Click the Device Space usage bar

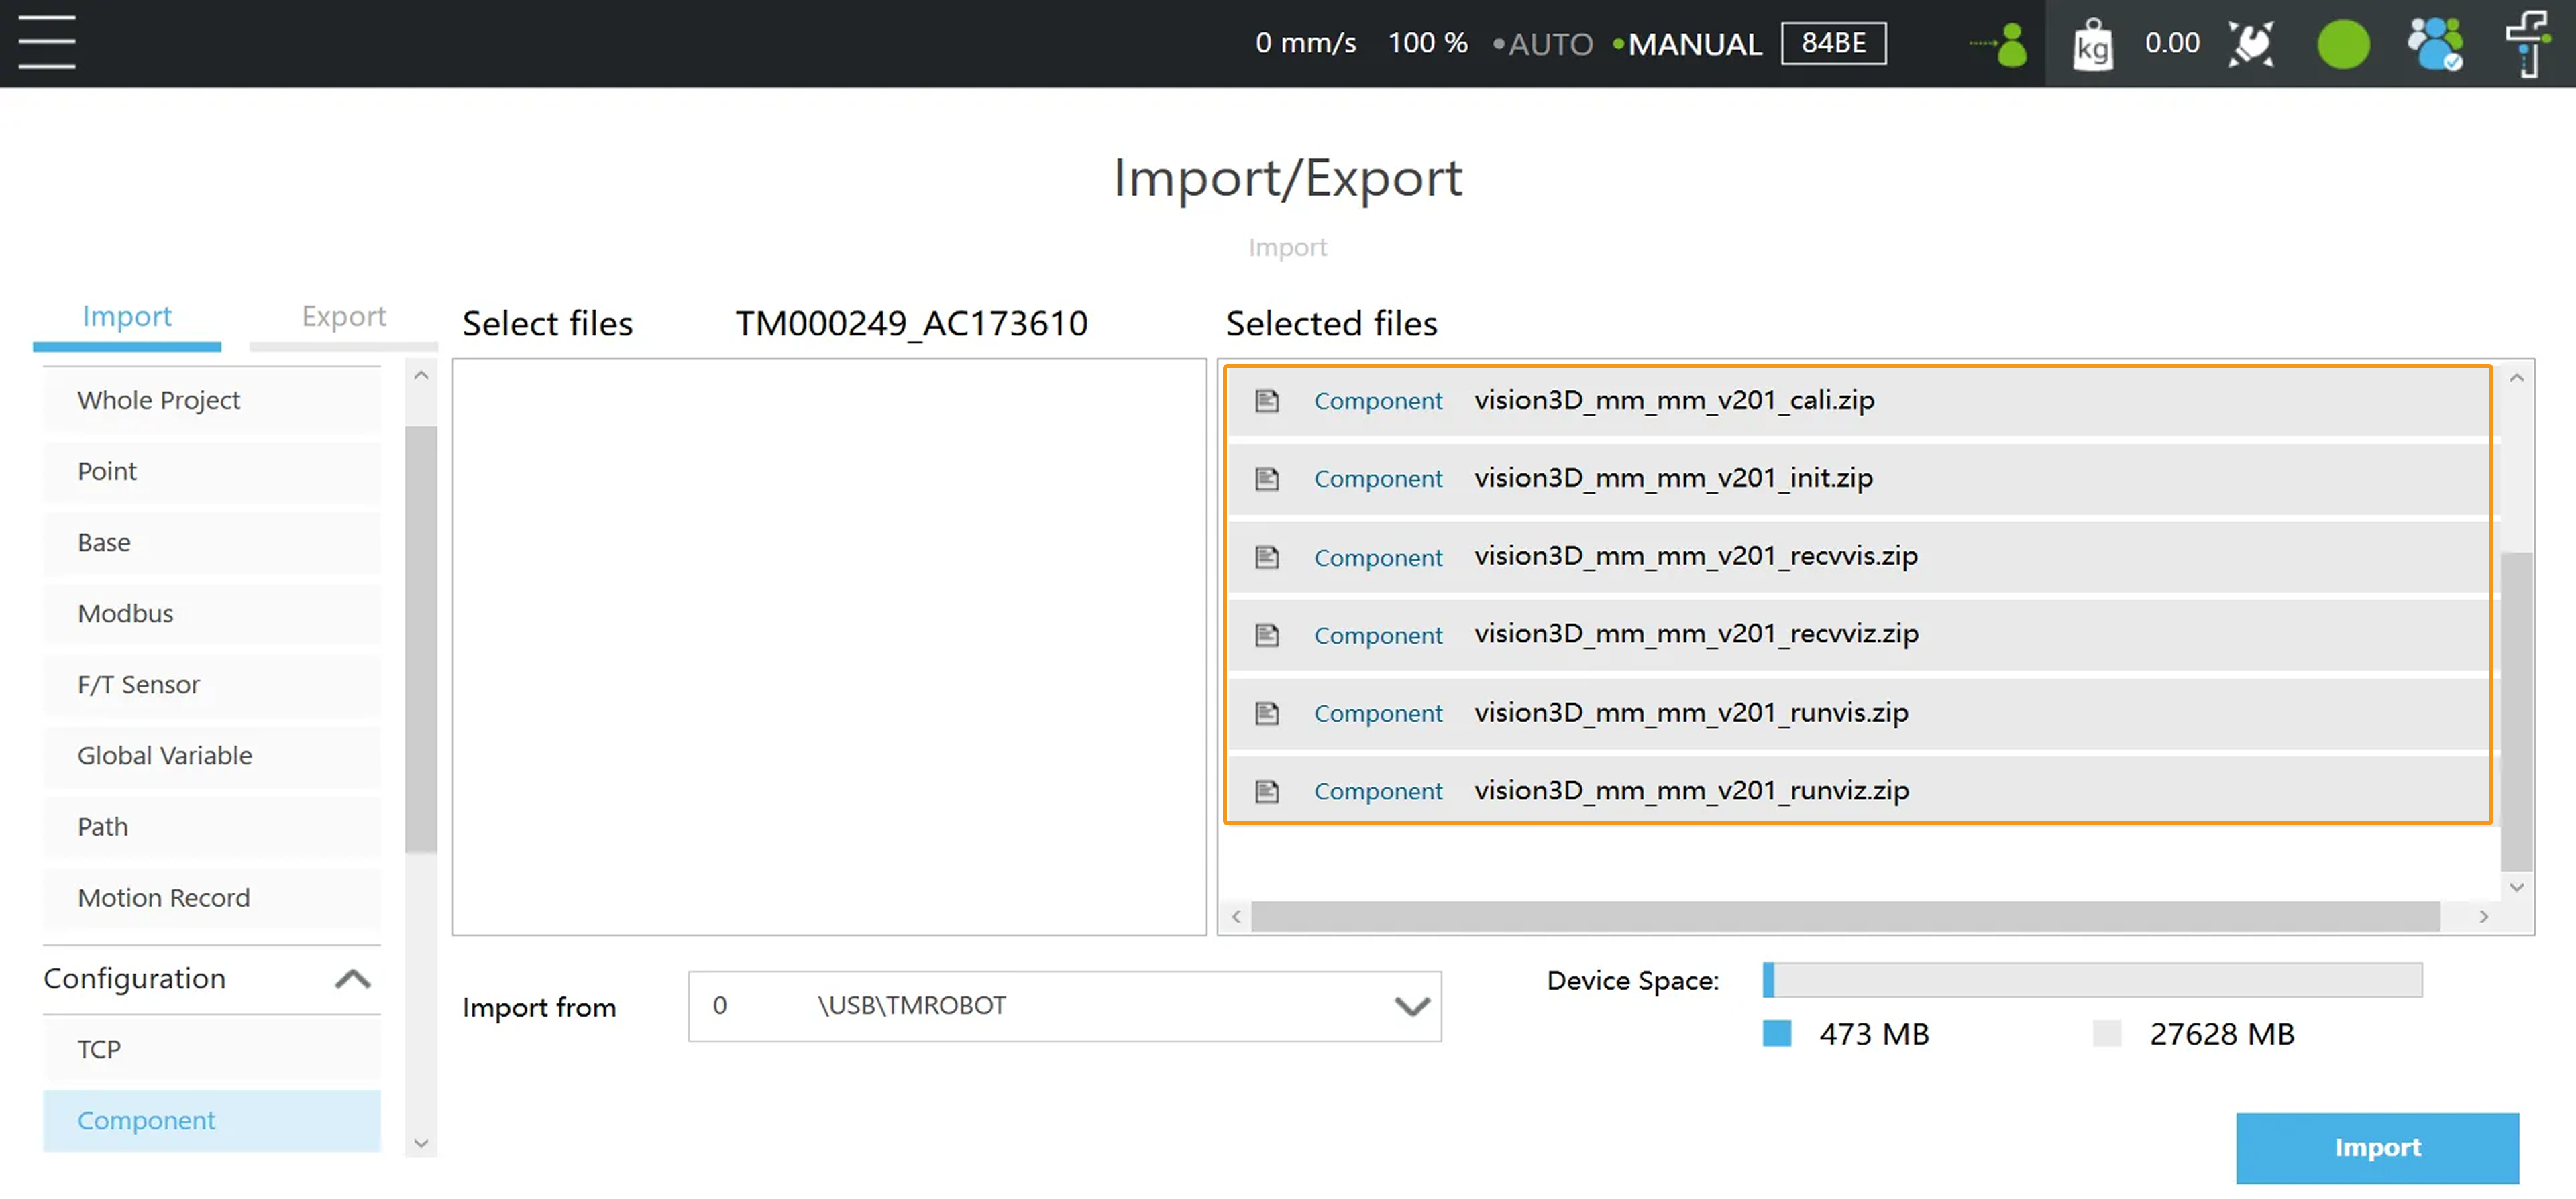2092,980
